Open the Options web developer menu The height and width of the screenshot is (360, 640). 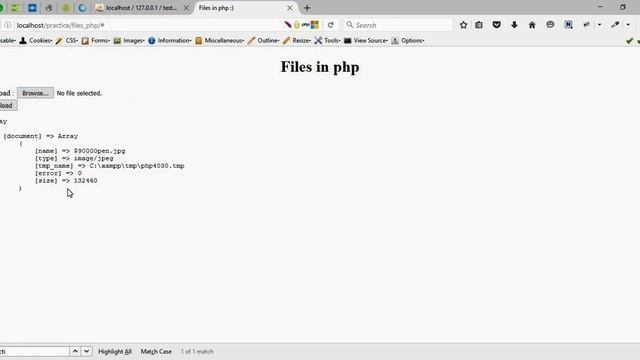point(408,40)
